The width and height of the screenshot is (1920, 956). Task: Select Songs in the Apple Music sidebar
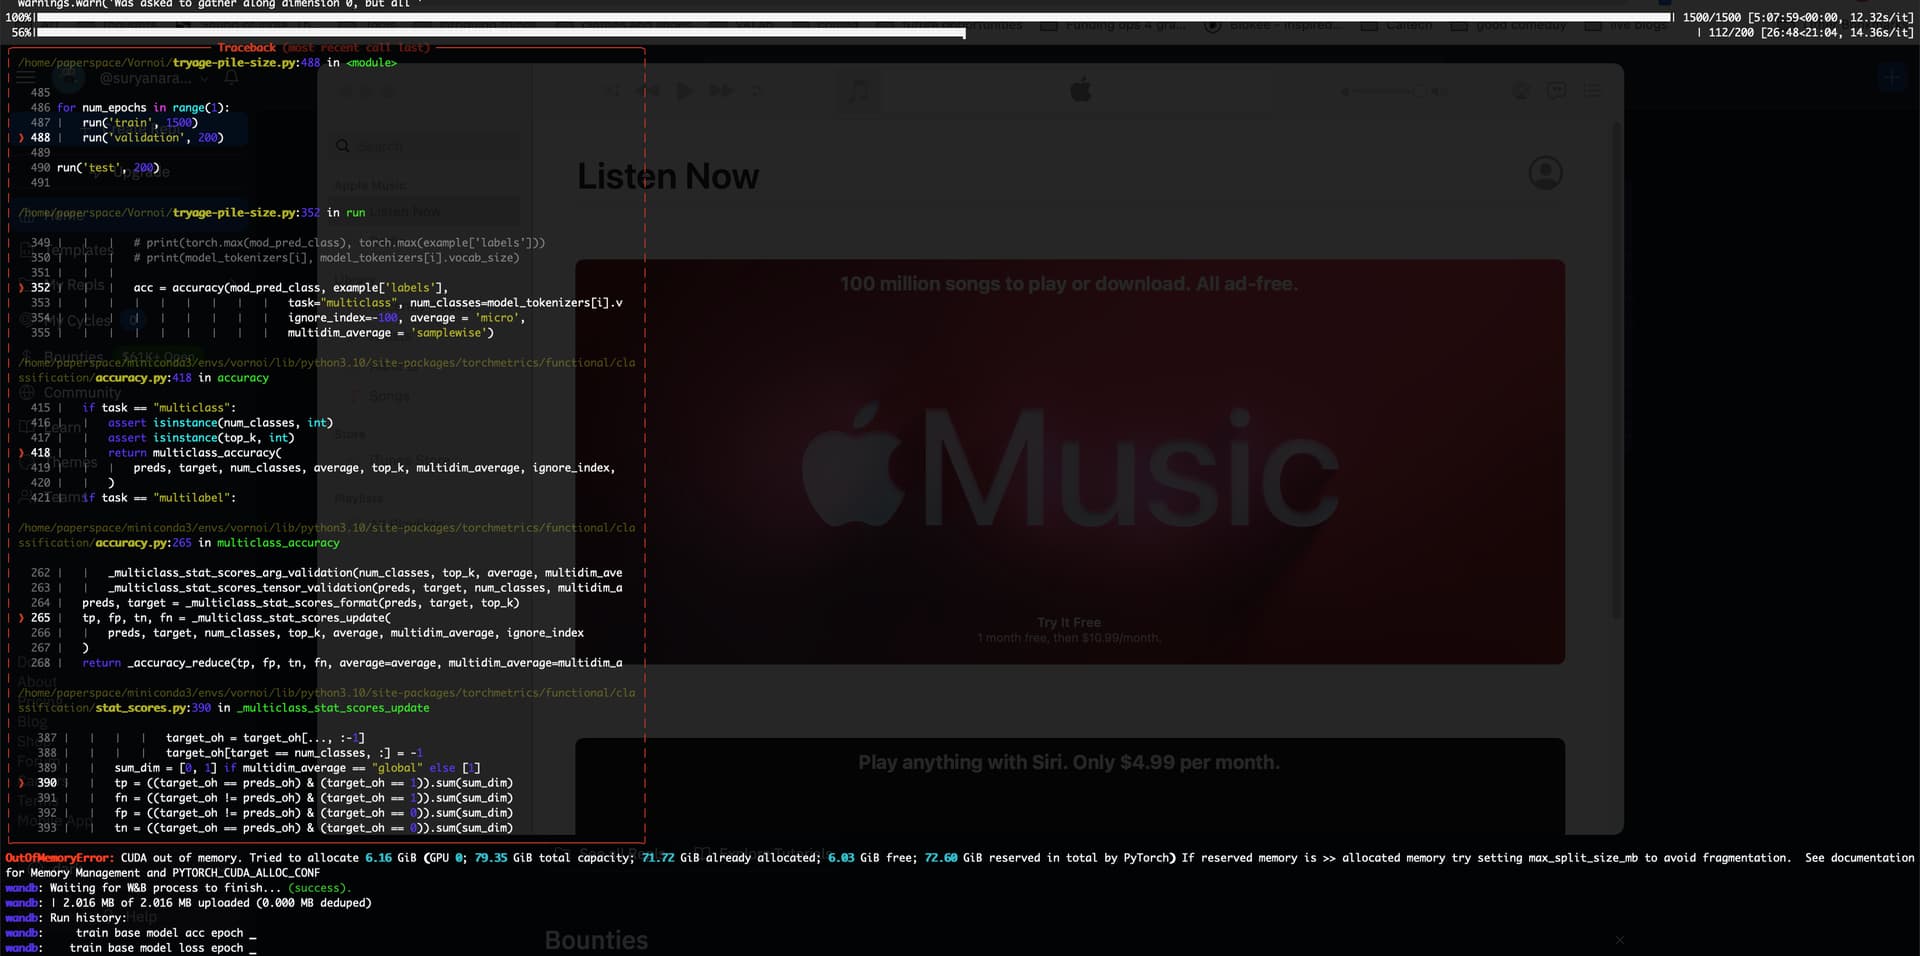point(389,396)
